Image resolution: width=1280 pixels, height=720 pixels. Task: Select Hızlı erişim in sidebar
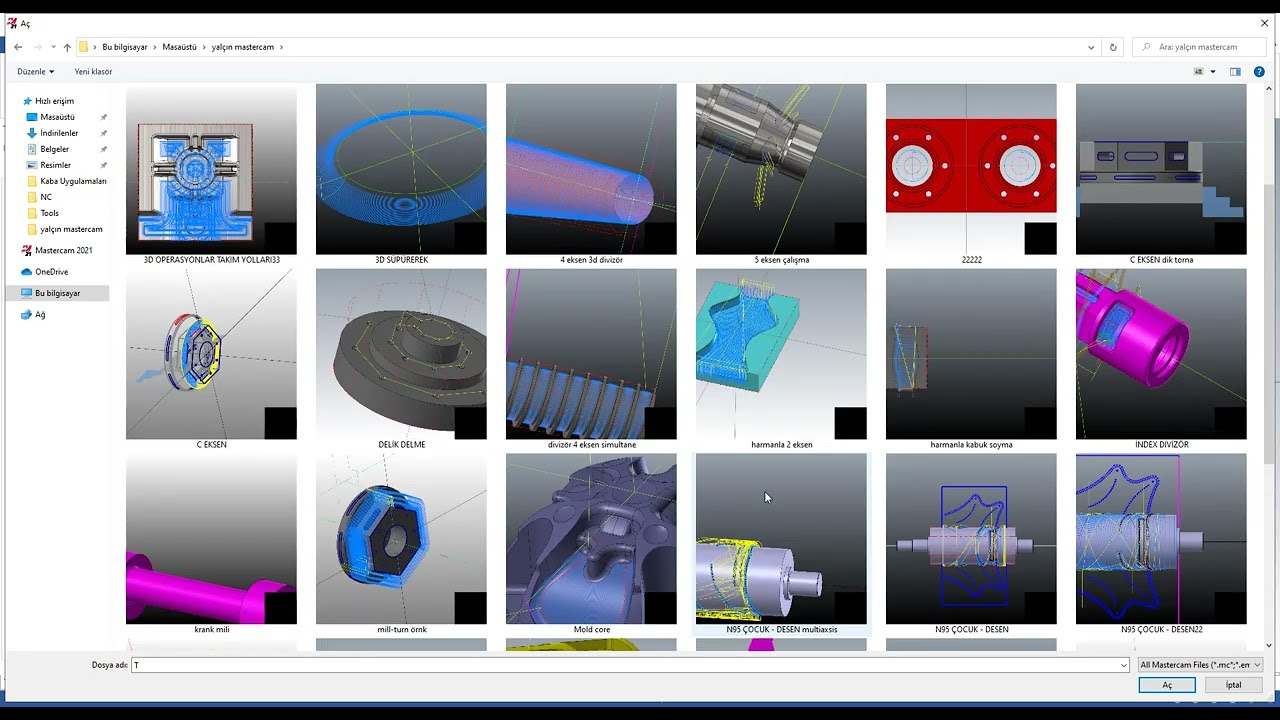coord(54,101)
